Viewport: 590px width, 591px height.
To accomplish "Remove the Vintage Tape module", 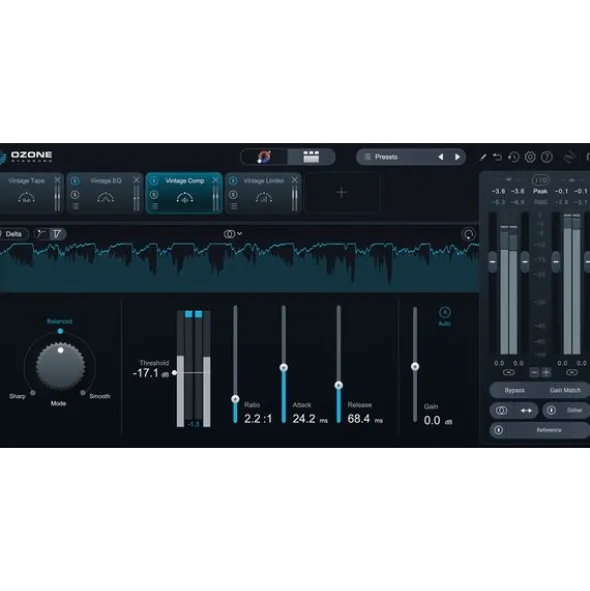I will 57,180.
